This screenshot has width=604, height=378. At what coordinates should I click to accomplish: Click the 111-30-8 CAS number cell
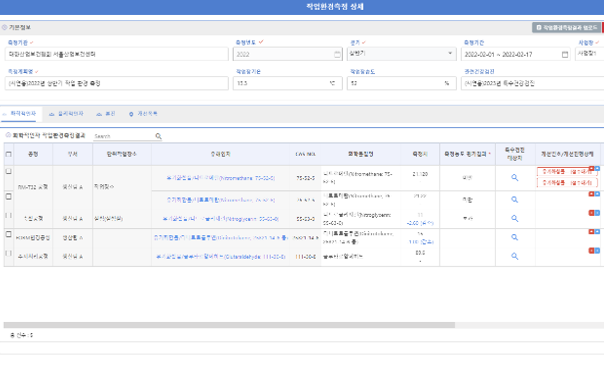pos(305,257)
